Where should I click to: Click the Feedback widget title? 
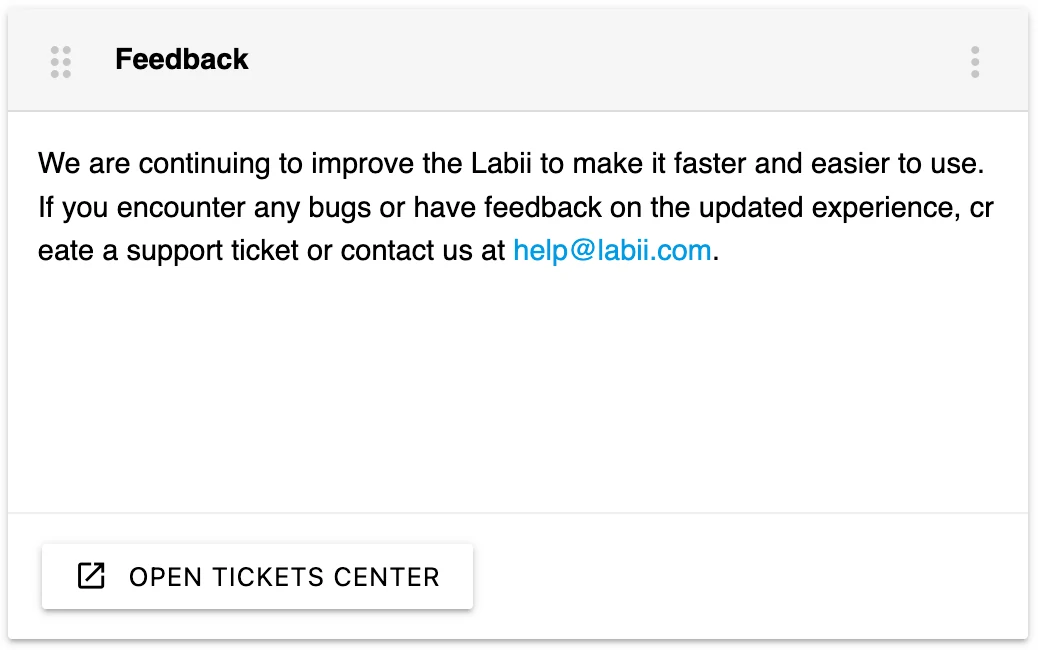[x=181, y=60]
